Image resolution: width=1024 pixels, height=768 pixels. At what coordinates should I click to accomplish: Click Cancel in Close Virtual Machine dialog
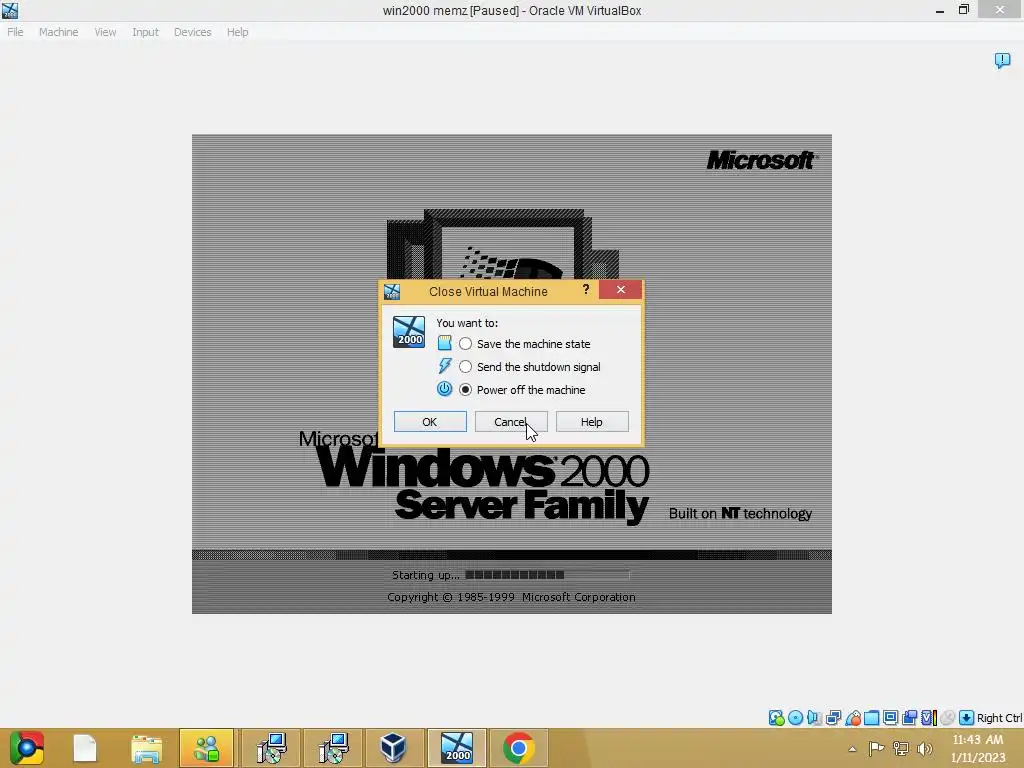(511, 422)
